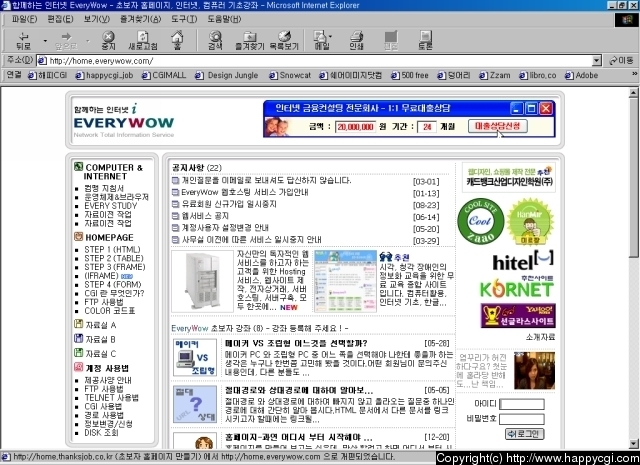Click the Mail toolbar icon
640x465 pixels.
(321, 40)
